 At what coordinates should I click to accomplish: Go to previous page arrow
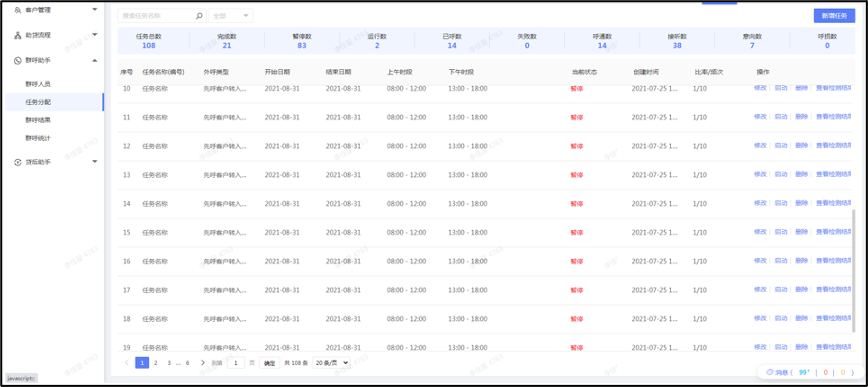[x=127, y=363]
